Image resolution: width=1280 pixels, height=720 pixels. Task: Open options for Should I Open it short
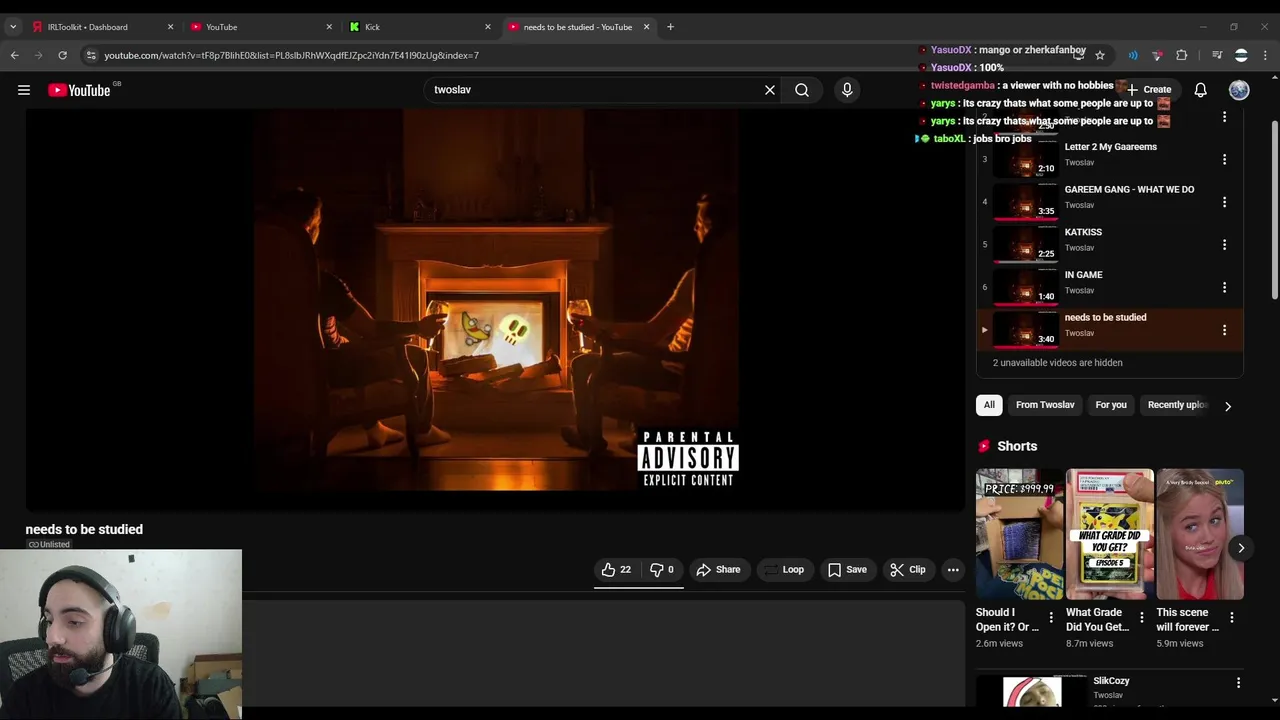point(1051,618)
